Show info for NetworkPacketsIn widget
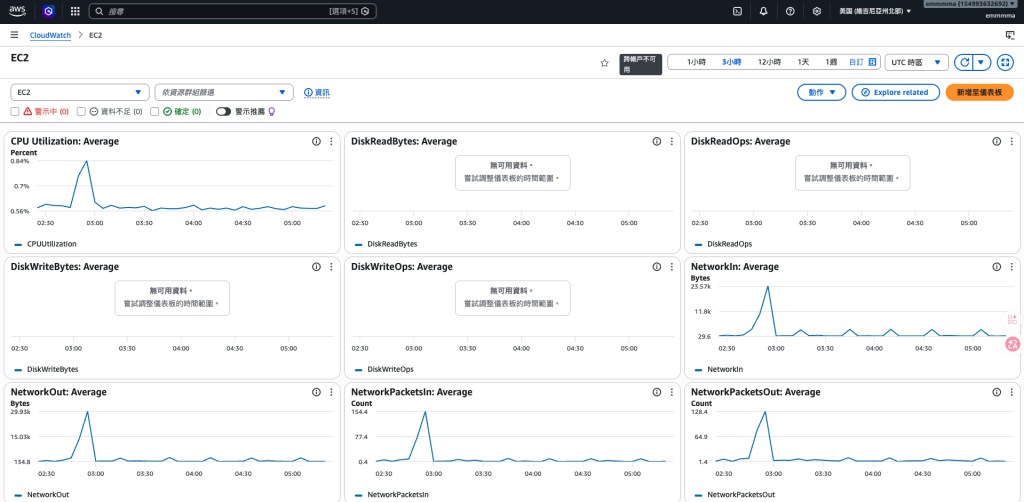Viewport: 1024px width, 502px height. [x=657, y=392]
